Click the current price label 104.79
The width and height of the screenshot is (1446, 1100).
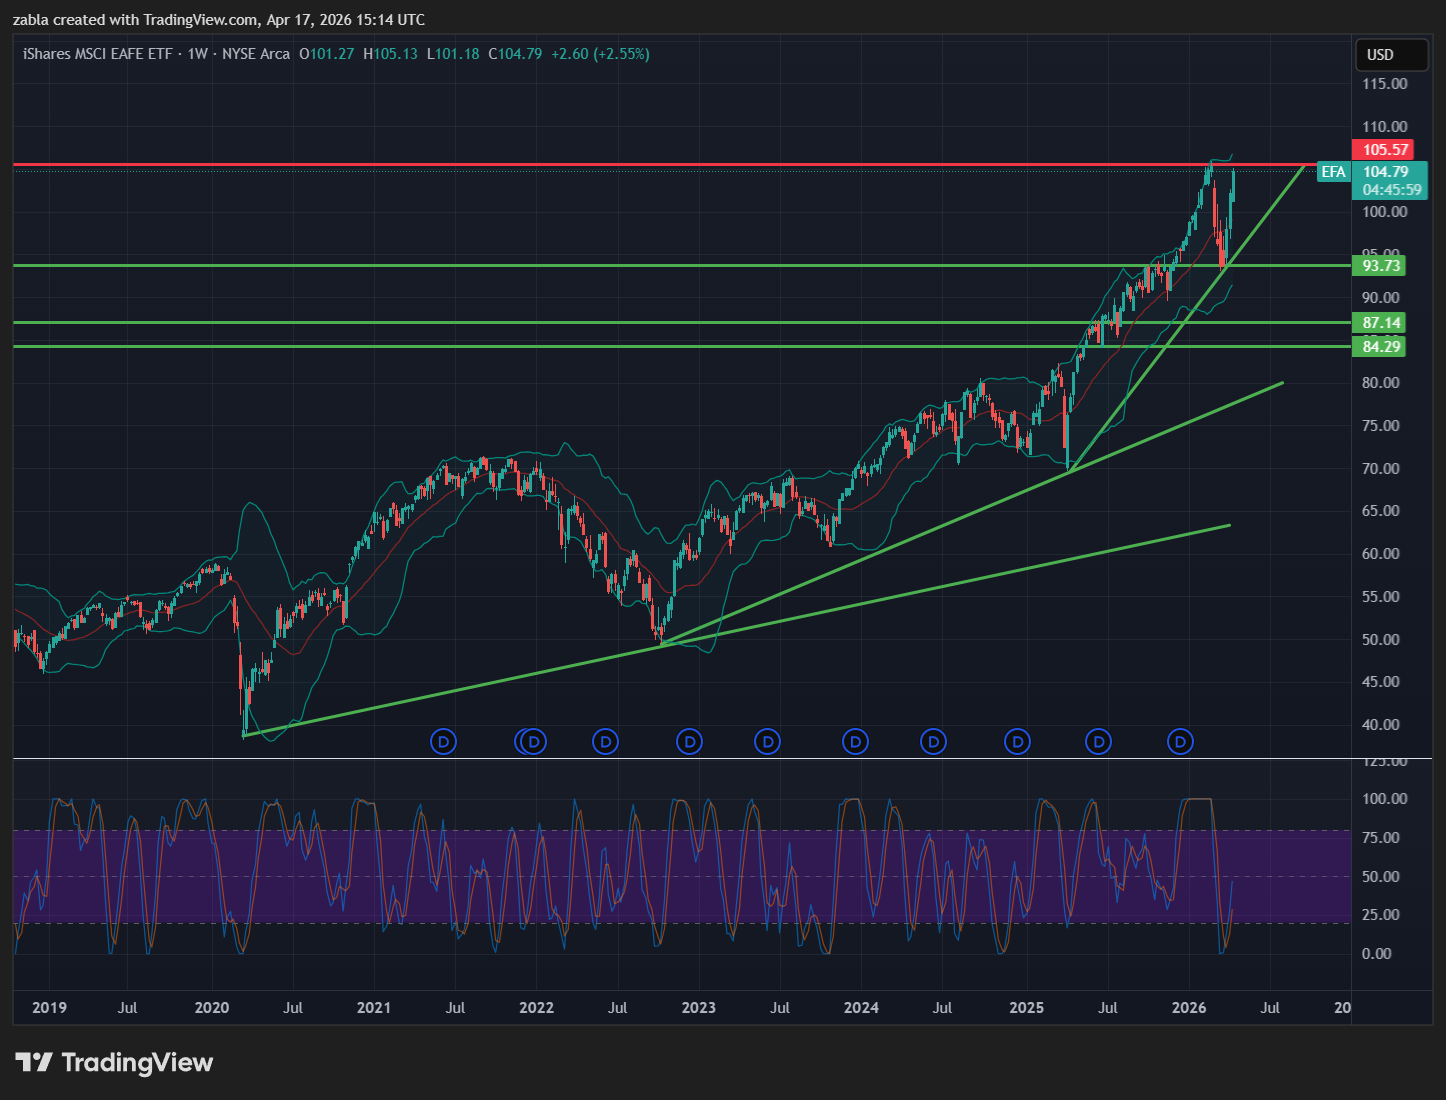(1385, 172)
